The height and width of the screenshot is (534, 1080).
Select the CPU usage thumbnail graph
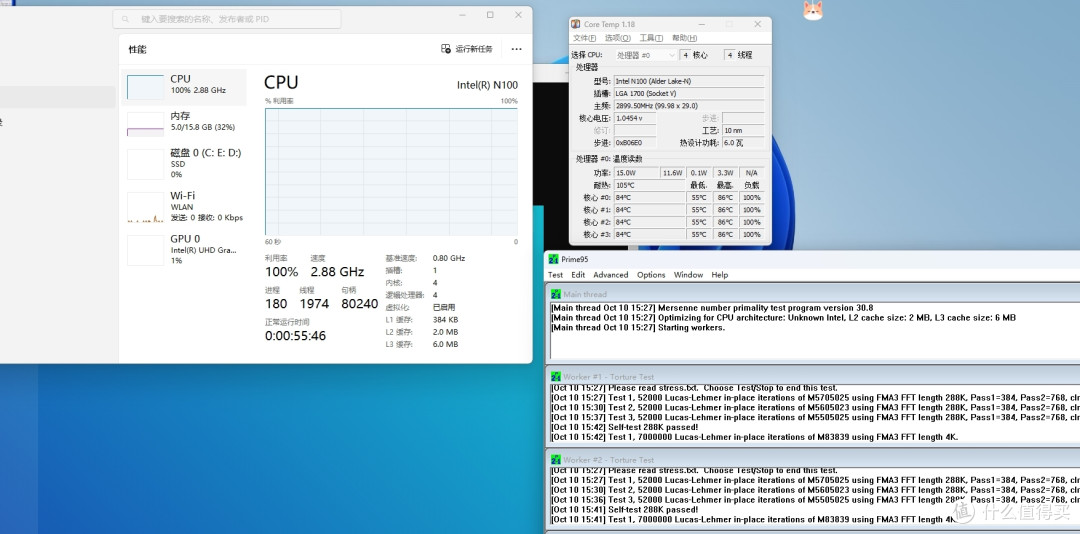point(145,87)
